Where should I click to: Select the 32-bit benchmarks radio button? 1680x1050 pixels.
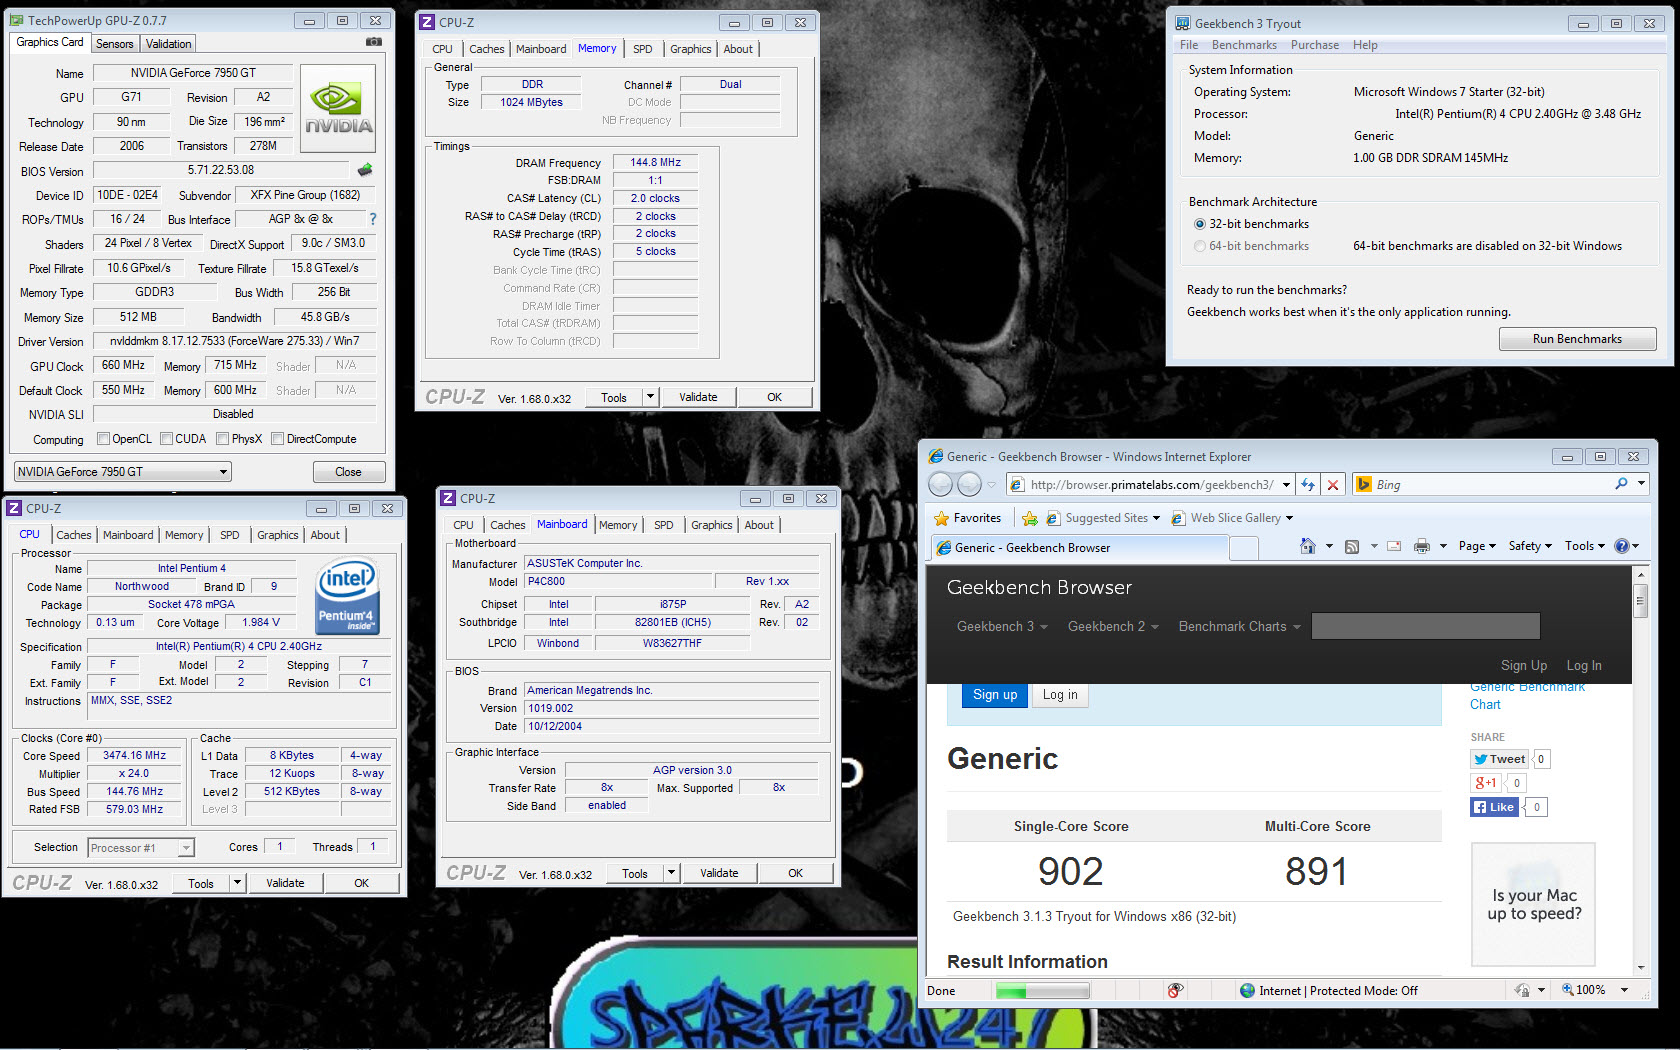pos(1200,224)
